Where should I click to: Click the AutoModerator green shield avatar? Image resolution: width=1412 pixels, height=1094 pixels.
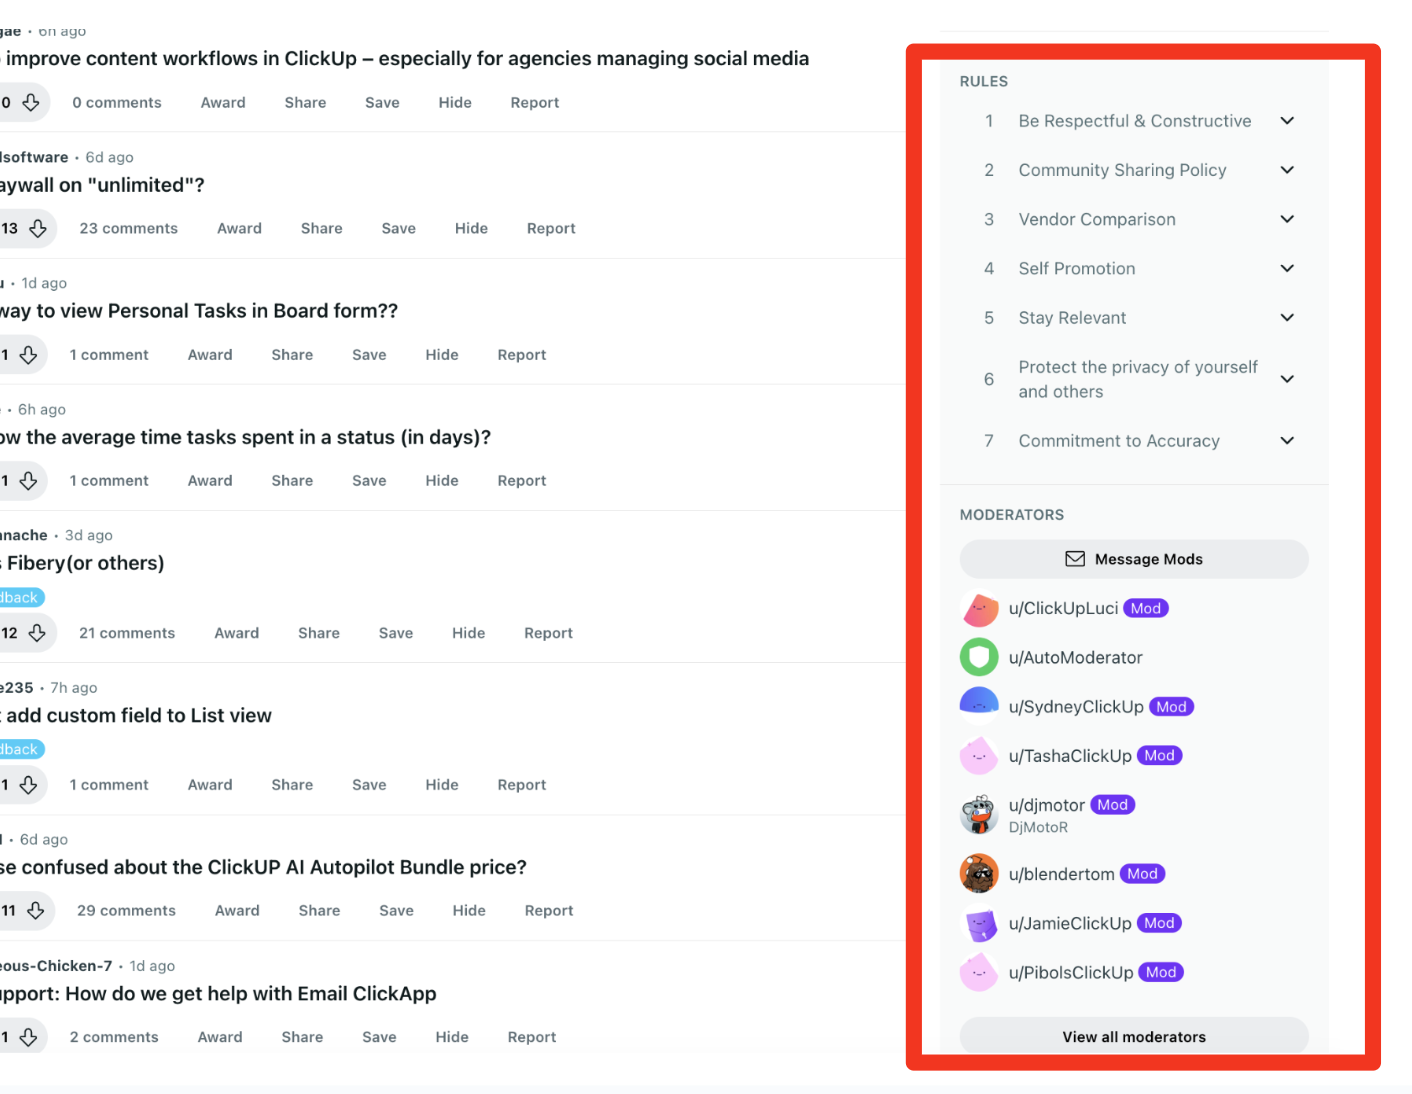click(x=979, y=657)
